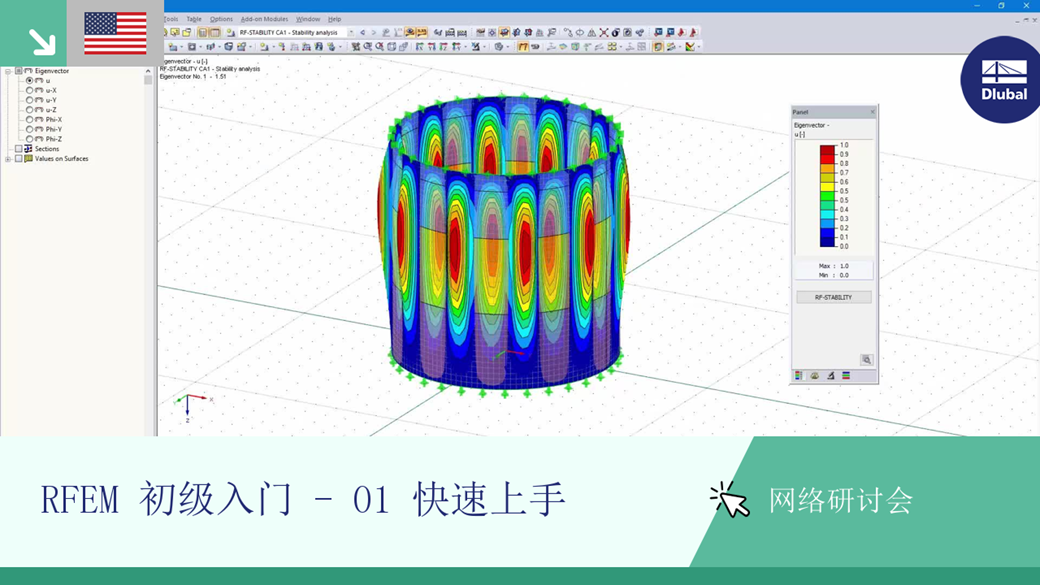Click the 3D box view icon
The image size is (1040, 585).
[391, 46]
